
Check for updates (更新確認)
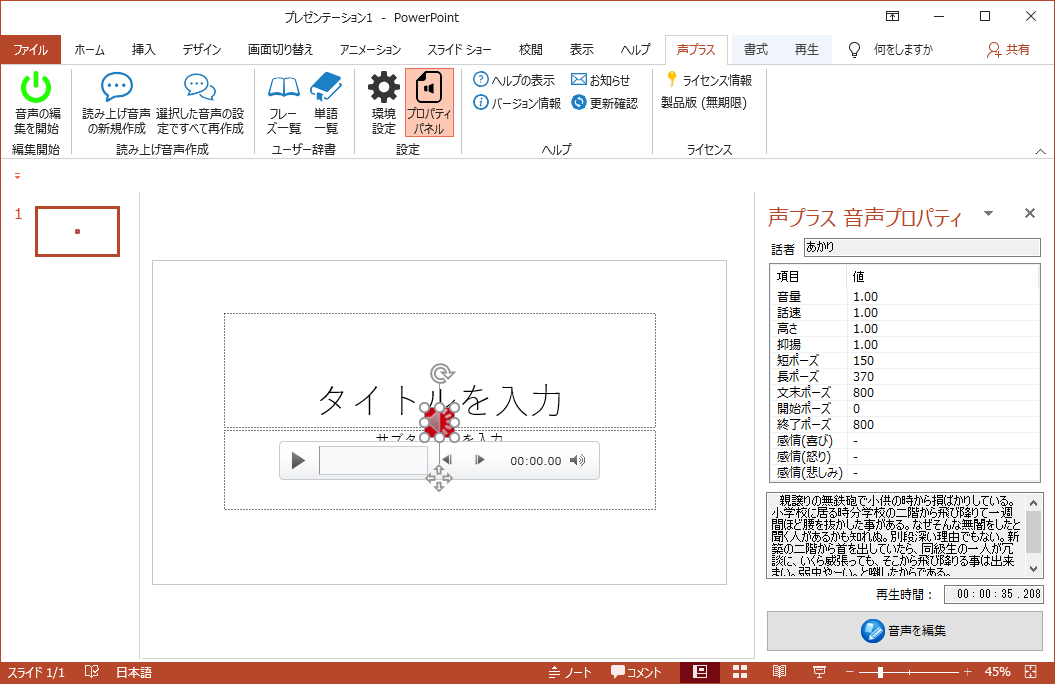coord(604,103)
